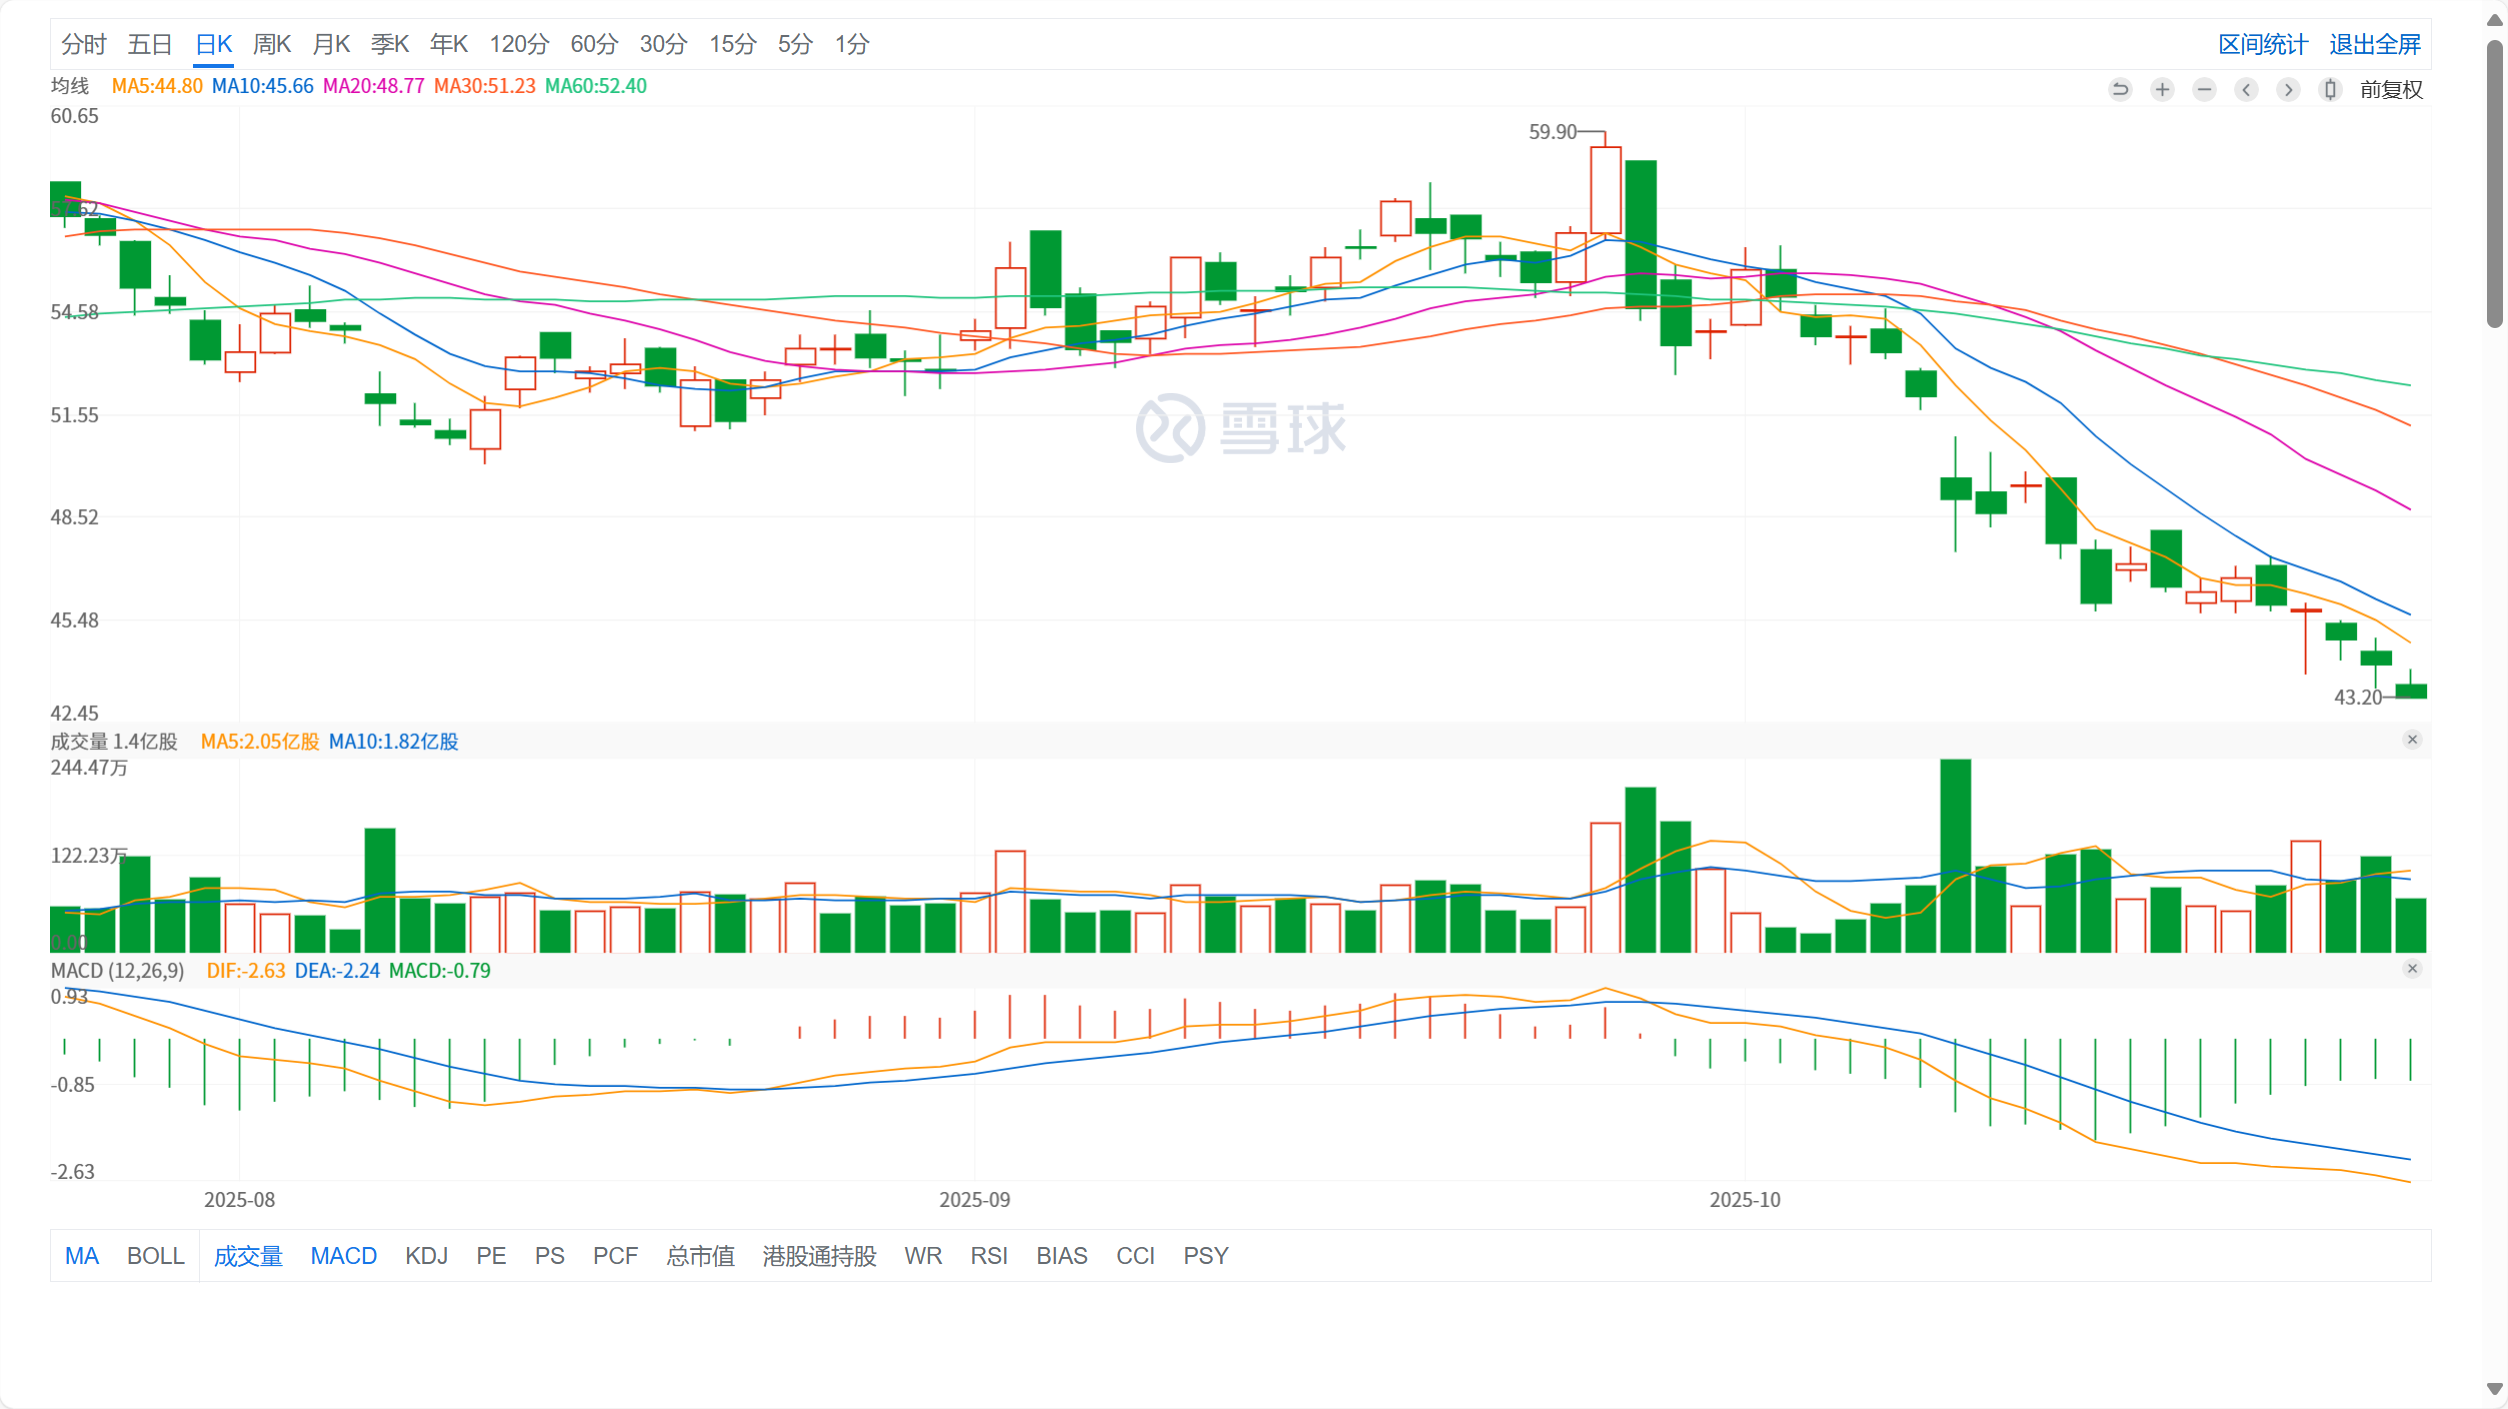Click 退出全屏 to exit fullscreen
Image resolution: width=2508 pixels, height=1409 pixels.
click(x=2374, y=44)
